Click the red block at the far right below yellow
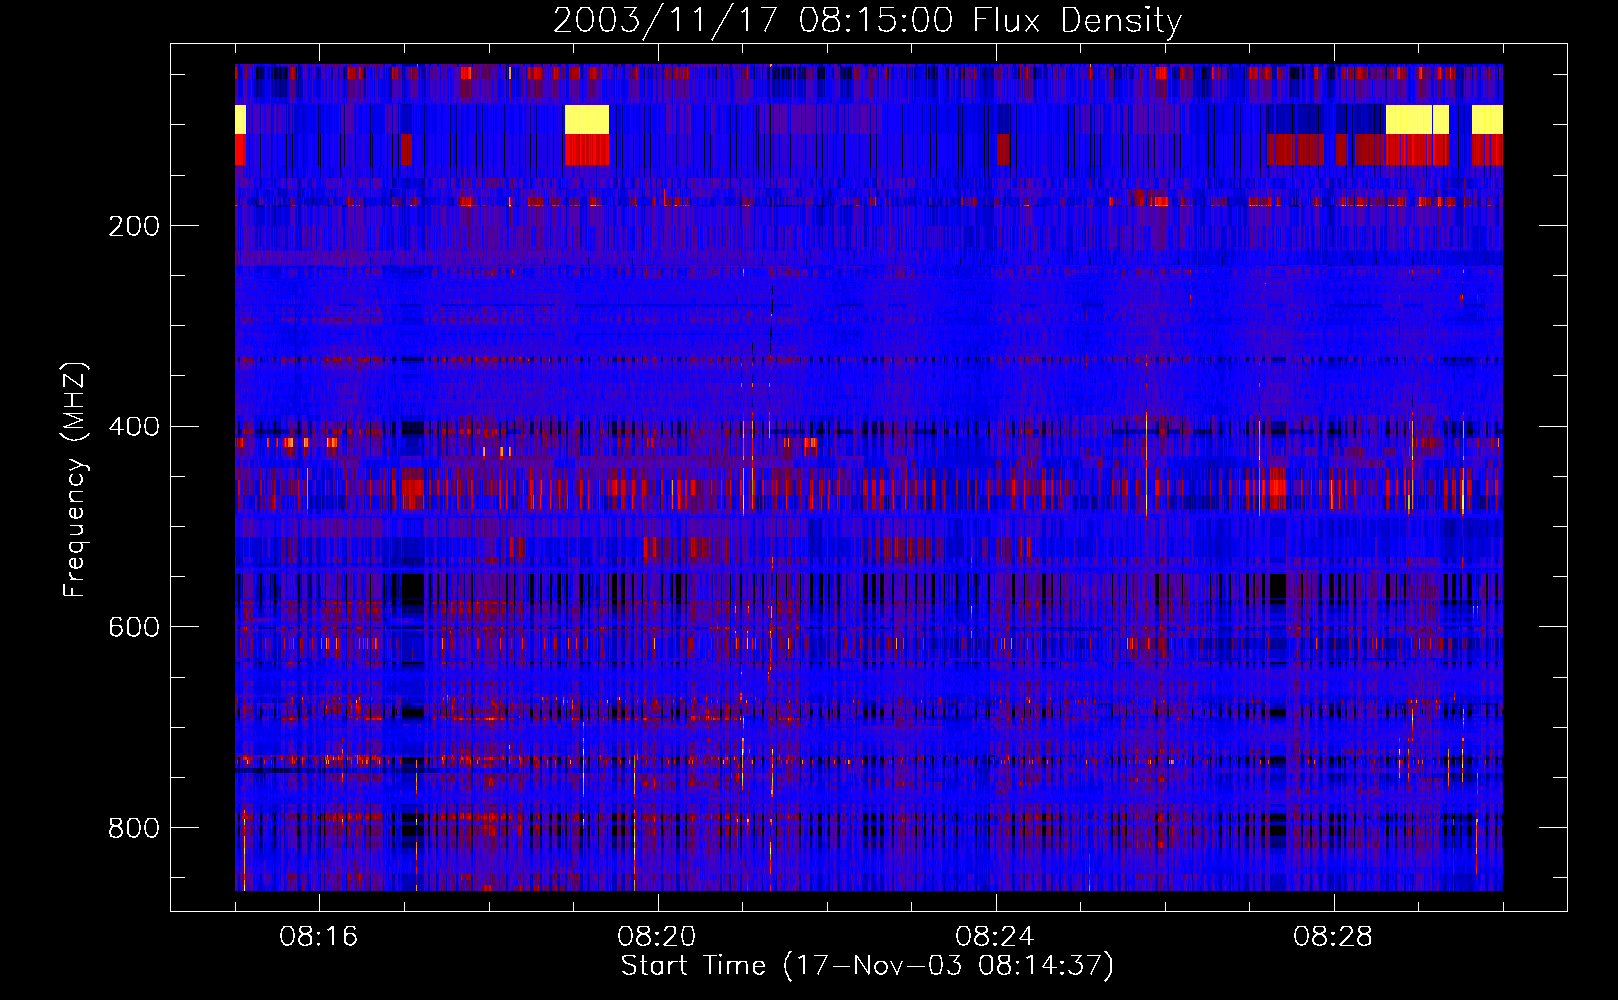The height and width of the screenshot is (1000, 1618). click(x=1487, y=150)
